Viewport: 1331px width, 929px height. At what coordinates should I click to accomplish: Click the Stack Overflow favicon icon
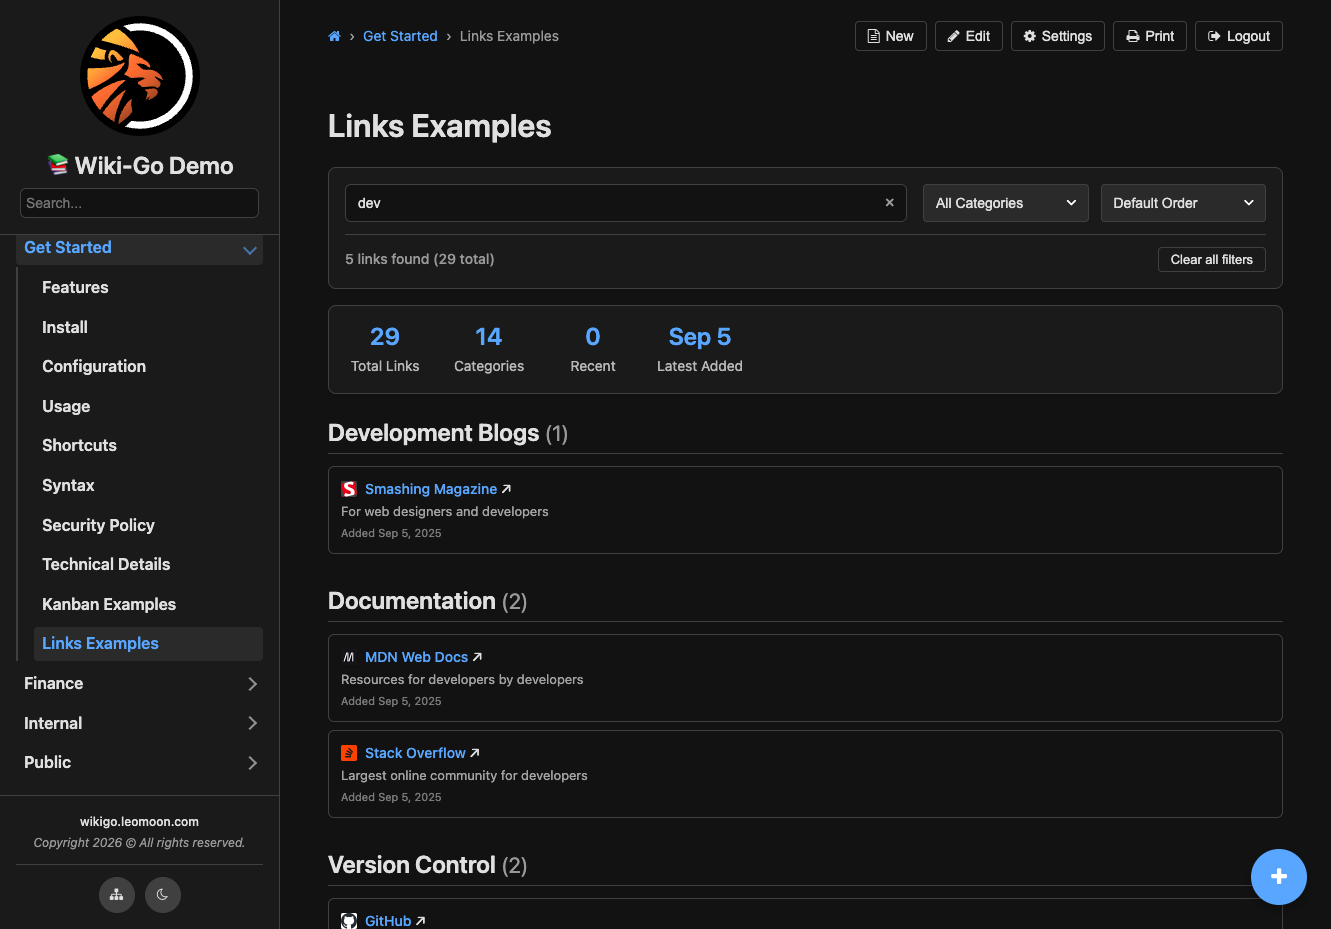click(x=349, y=753)
